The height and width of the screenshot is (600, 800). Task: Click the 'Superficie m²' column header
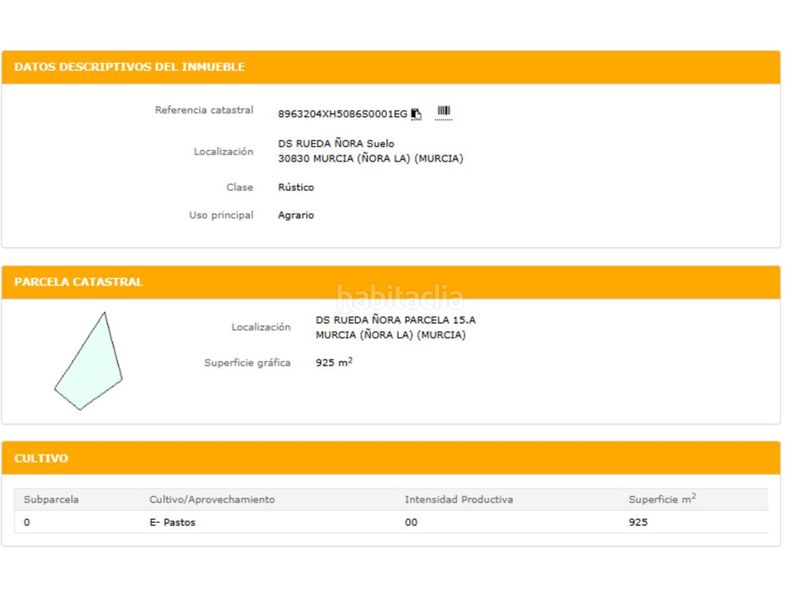point(662,499)
